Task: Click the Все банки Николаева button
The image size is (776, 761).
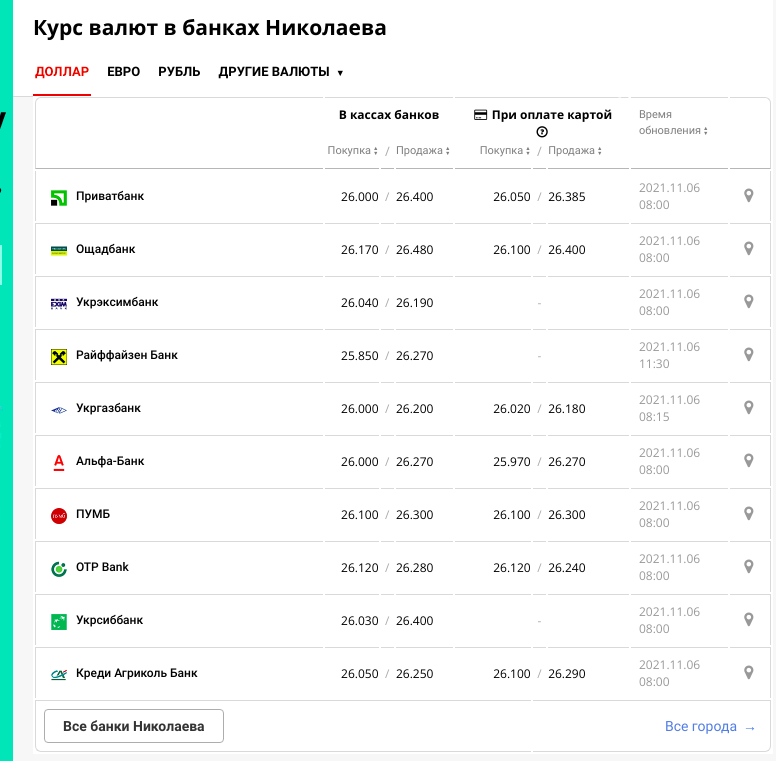Action: pos(134,726)
